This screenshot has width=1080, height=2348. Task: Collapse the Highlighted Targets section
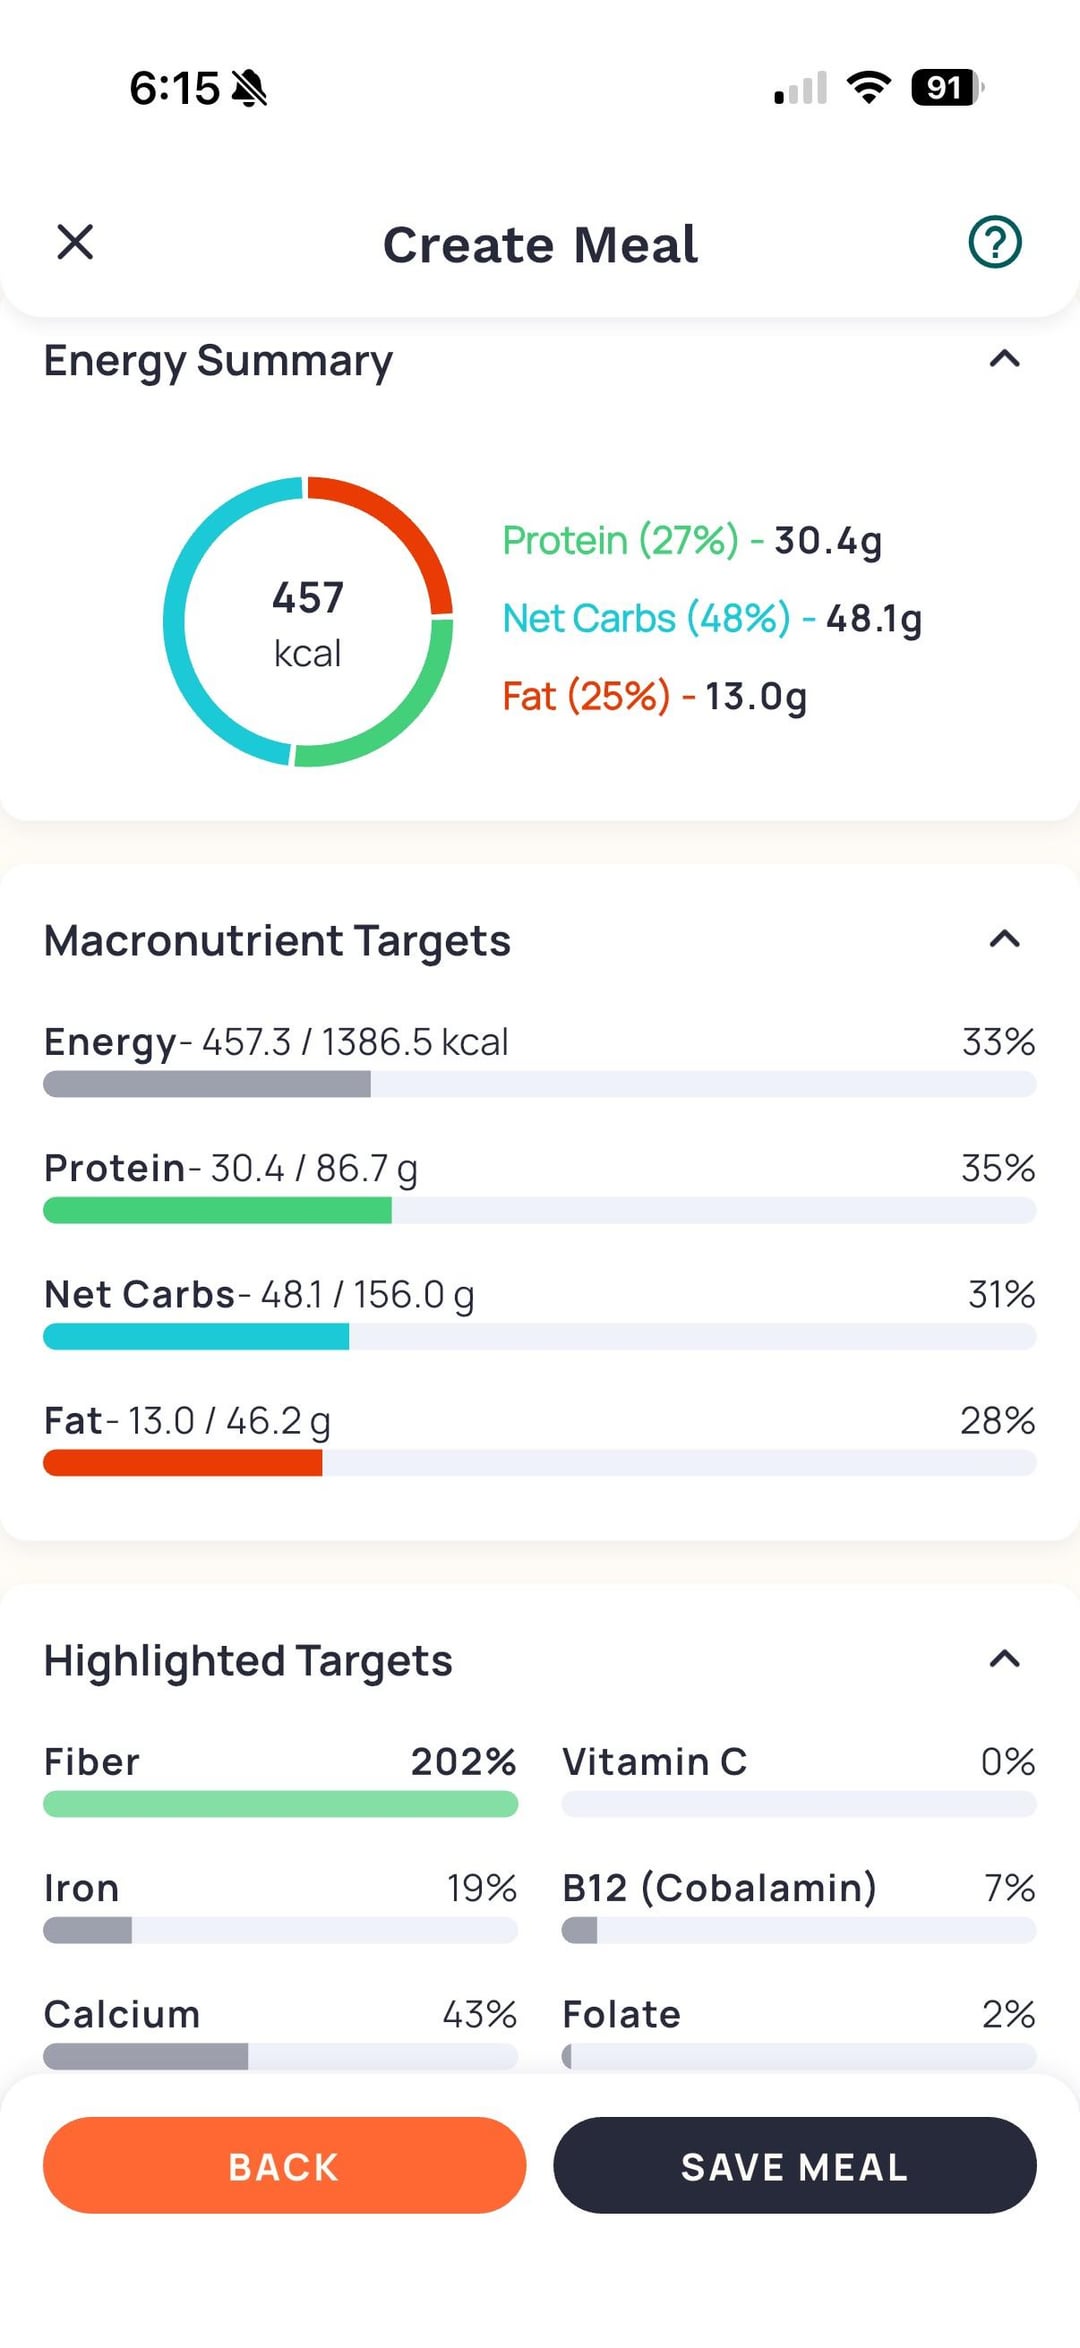click(1004, 1660)
